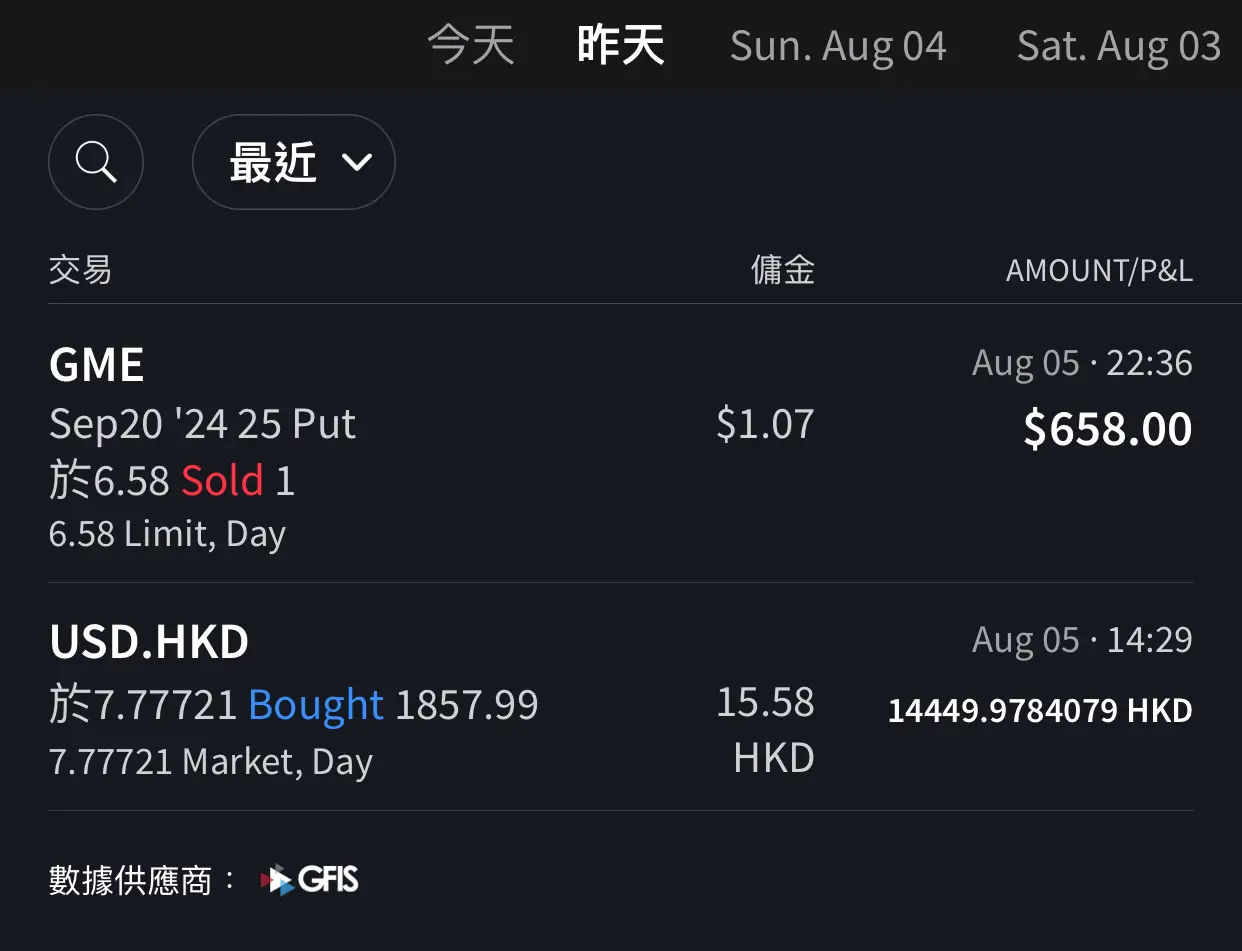Viewport: 1242px width, 951px height.
Task: Select the 昨天 tab
Action: [621, 46]
